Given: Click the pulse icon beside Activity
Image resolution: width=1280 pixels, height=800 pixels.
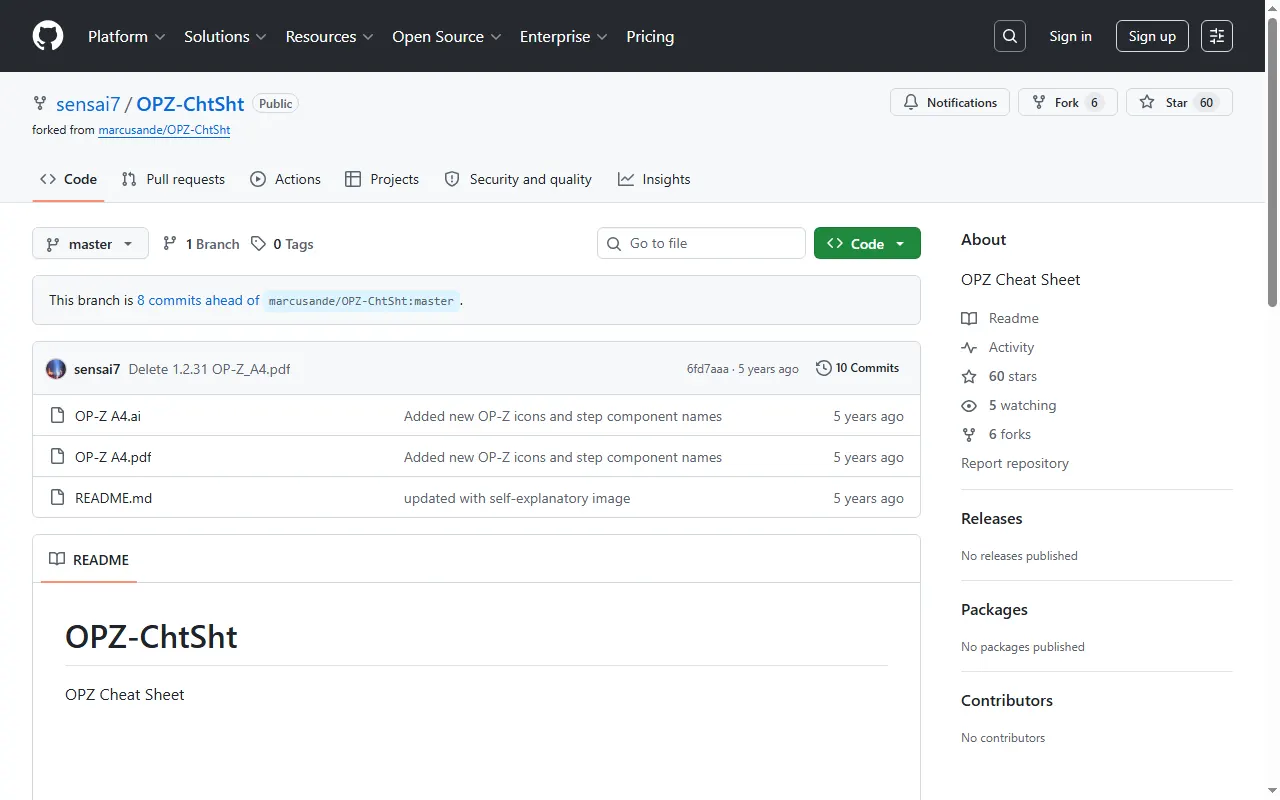Looking at the screenshot, I should (969, 347).
